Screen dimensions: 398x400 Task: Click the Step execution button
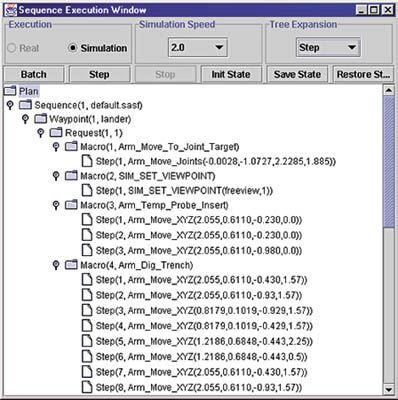click(x=99, y=74)
